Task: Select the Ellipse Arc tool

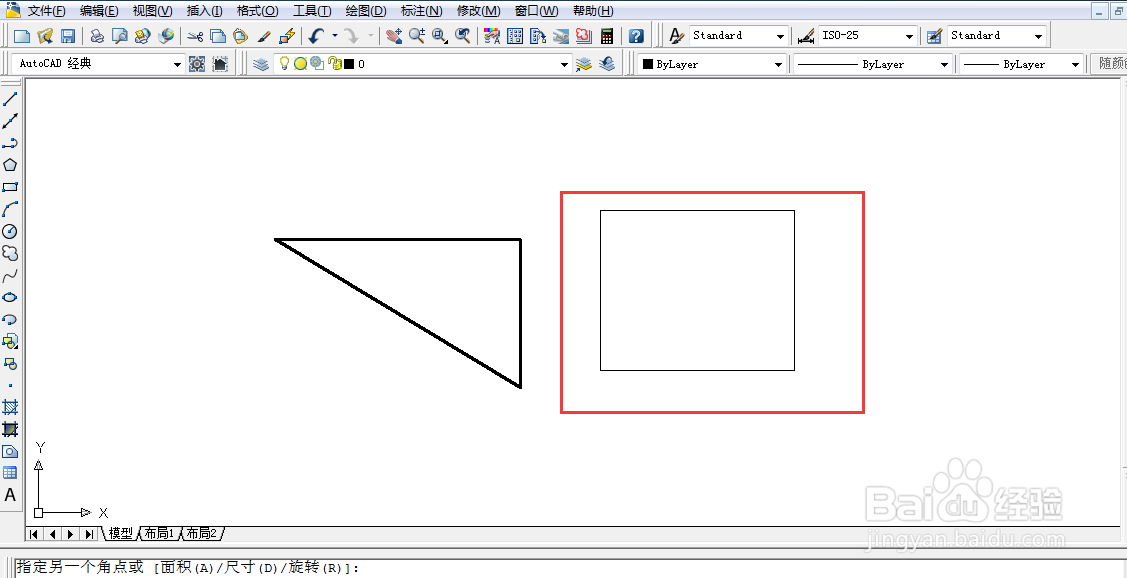Action: [x=10, y=319]
